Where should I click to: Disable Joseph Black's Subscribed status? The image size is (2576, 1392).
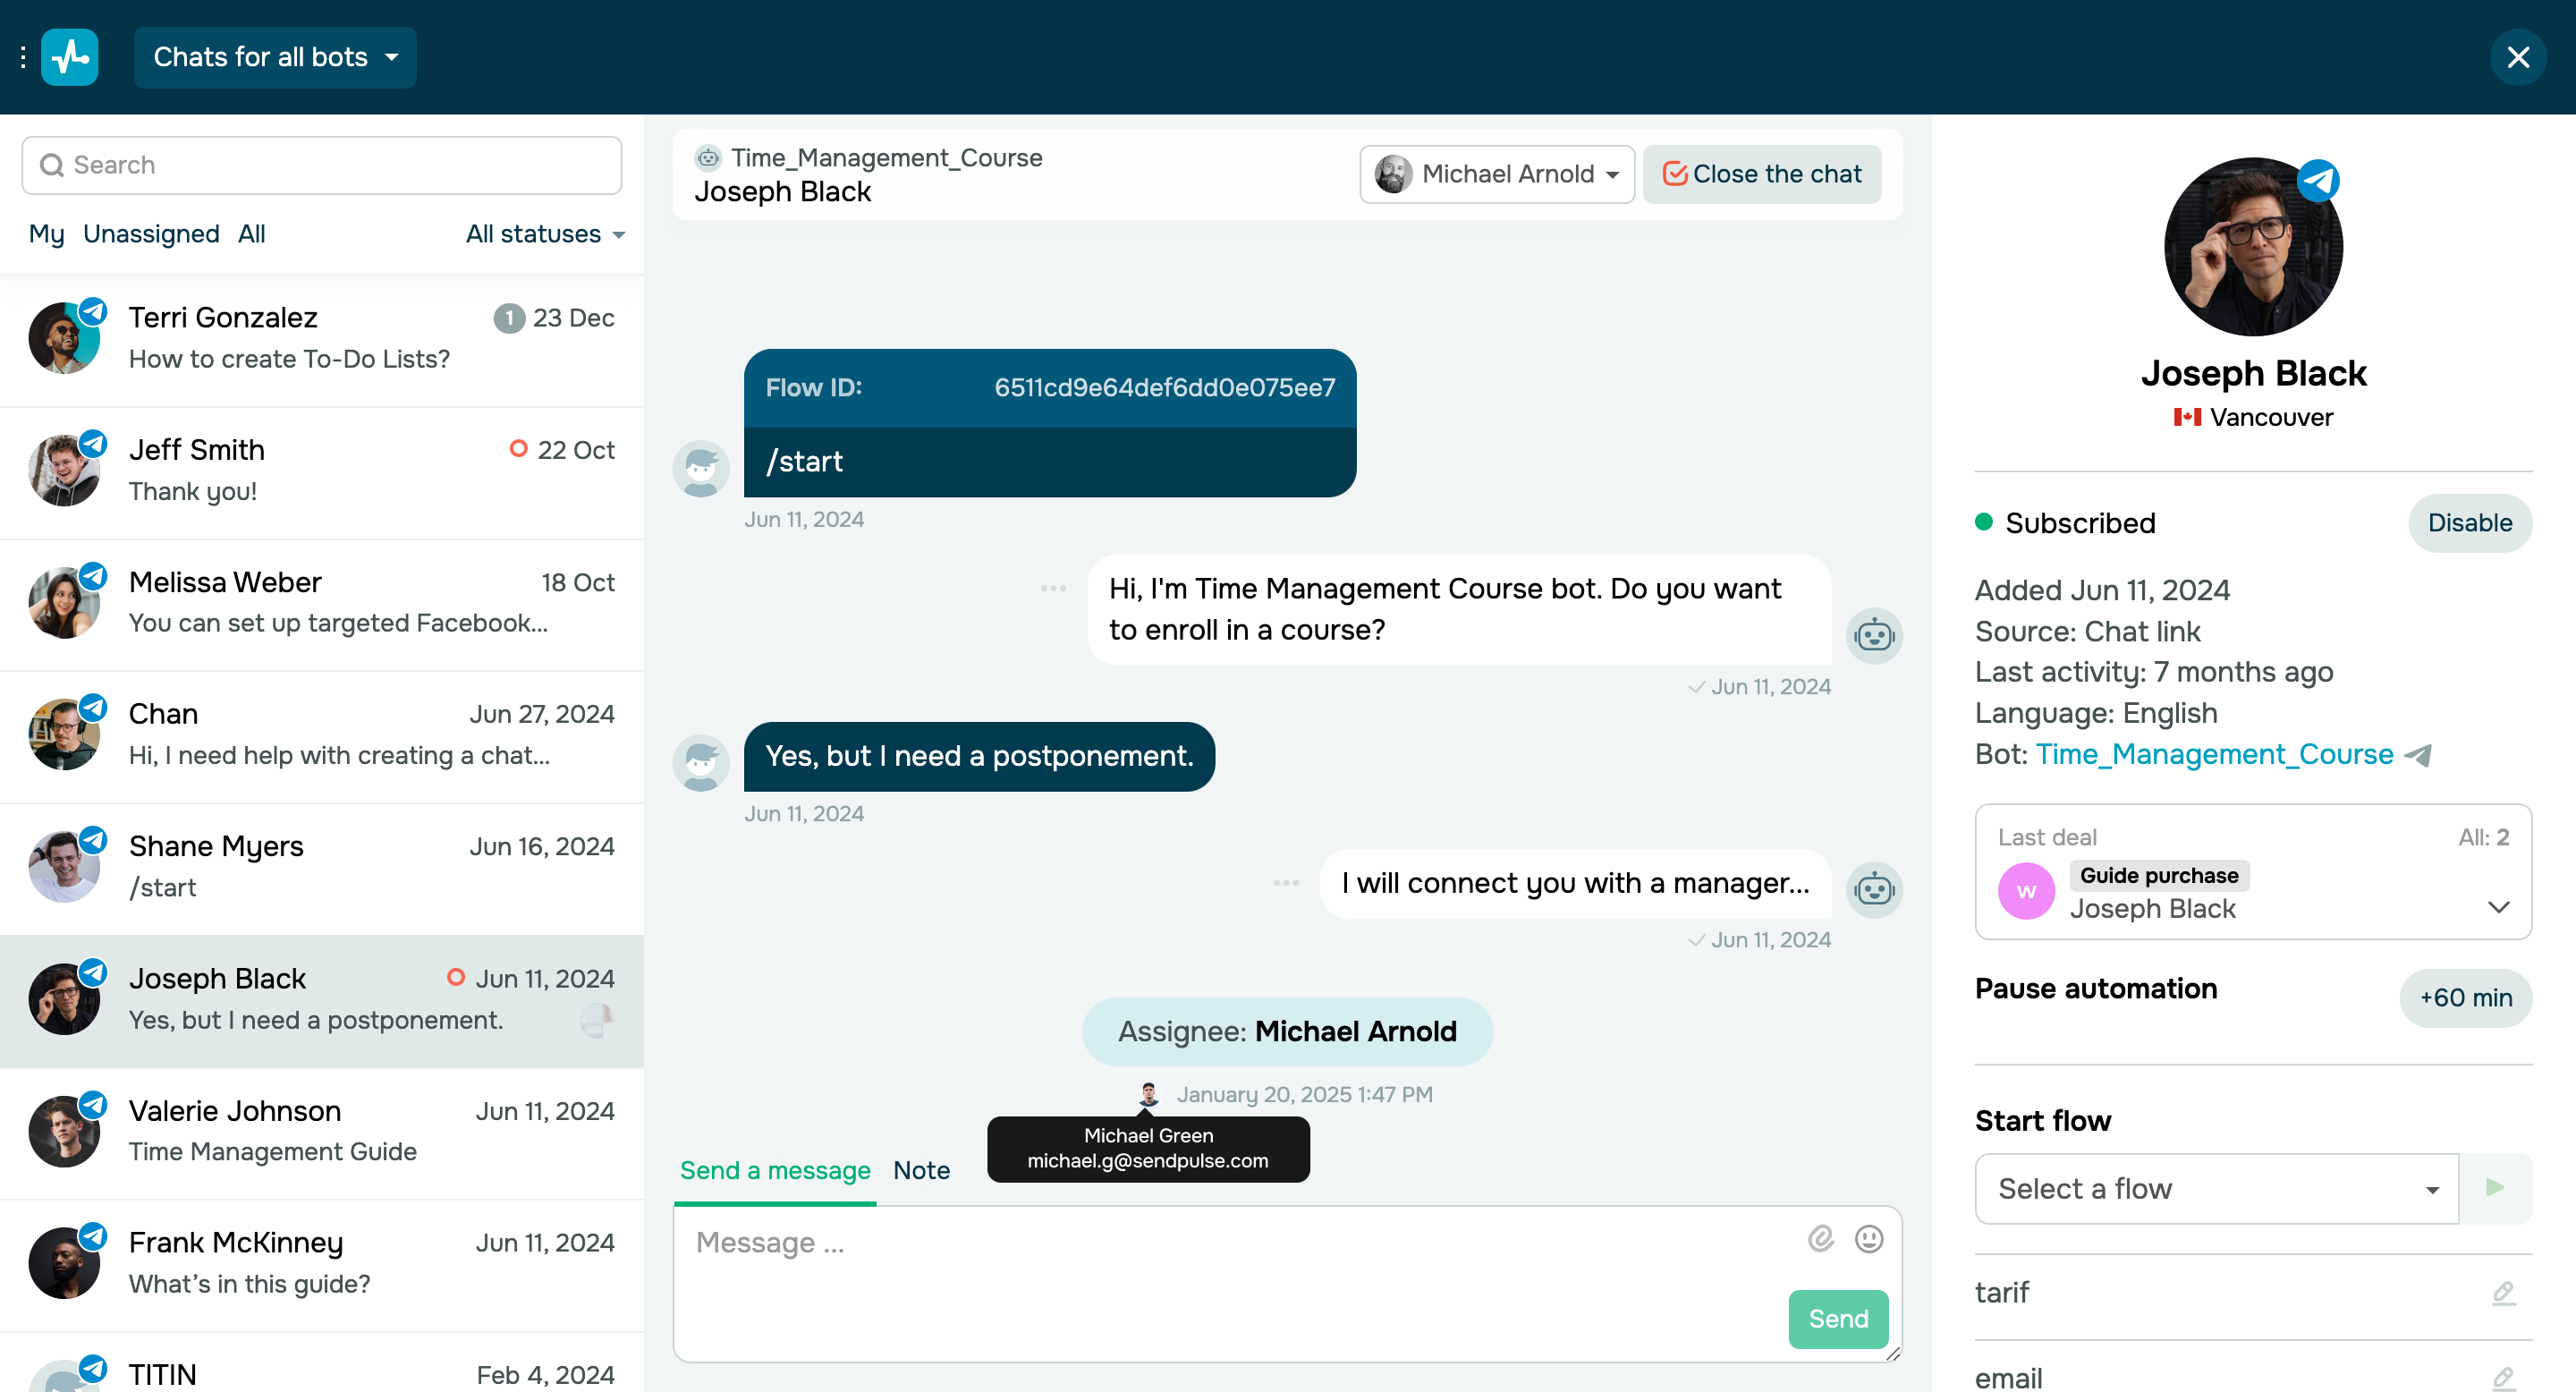point(2470,522)
